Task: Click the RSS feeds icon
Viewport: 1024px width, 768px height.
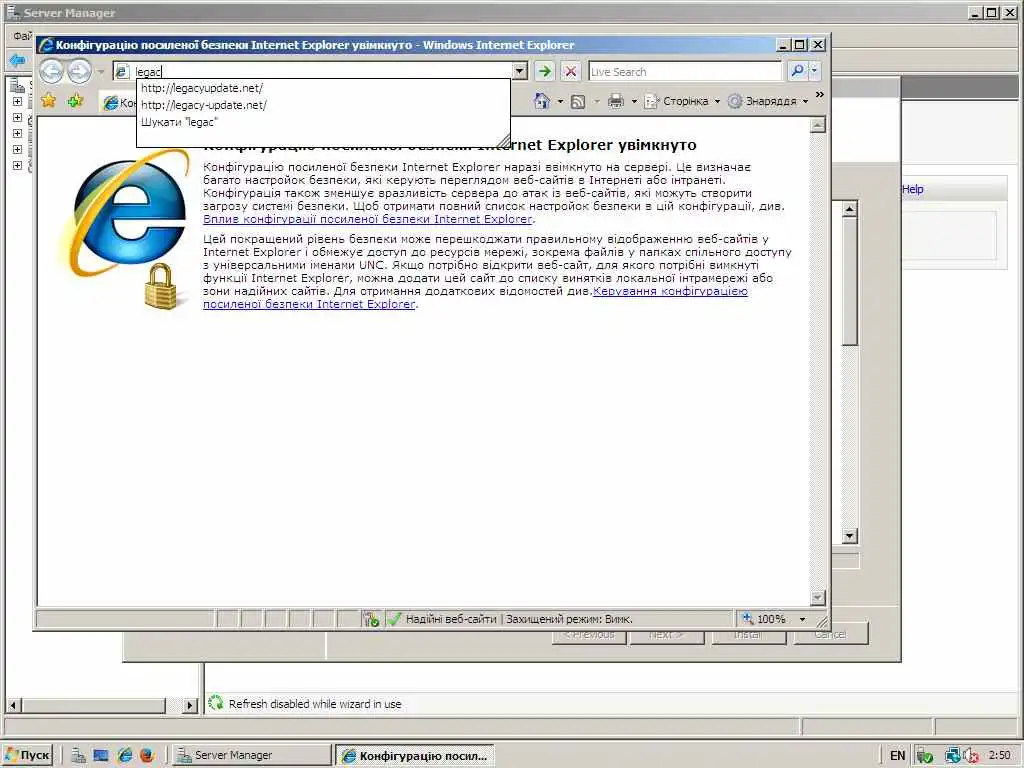Action: [578, 101]
